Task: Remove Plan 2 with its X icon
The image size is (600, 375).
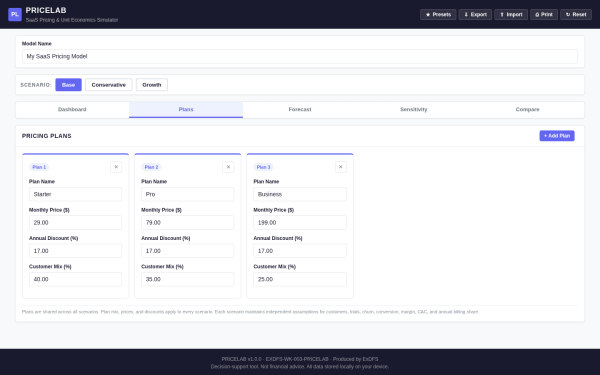Action: pos(228,167)
